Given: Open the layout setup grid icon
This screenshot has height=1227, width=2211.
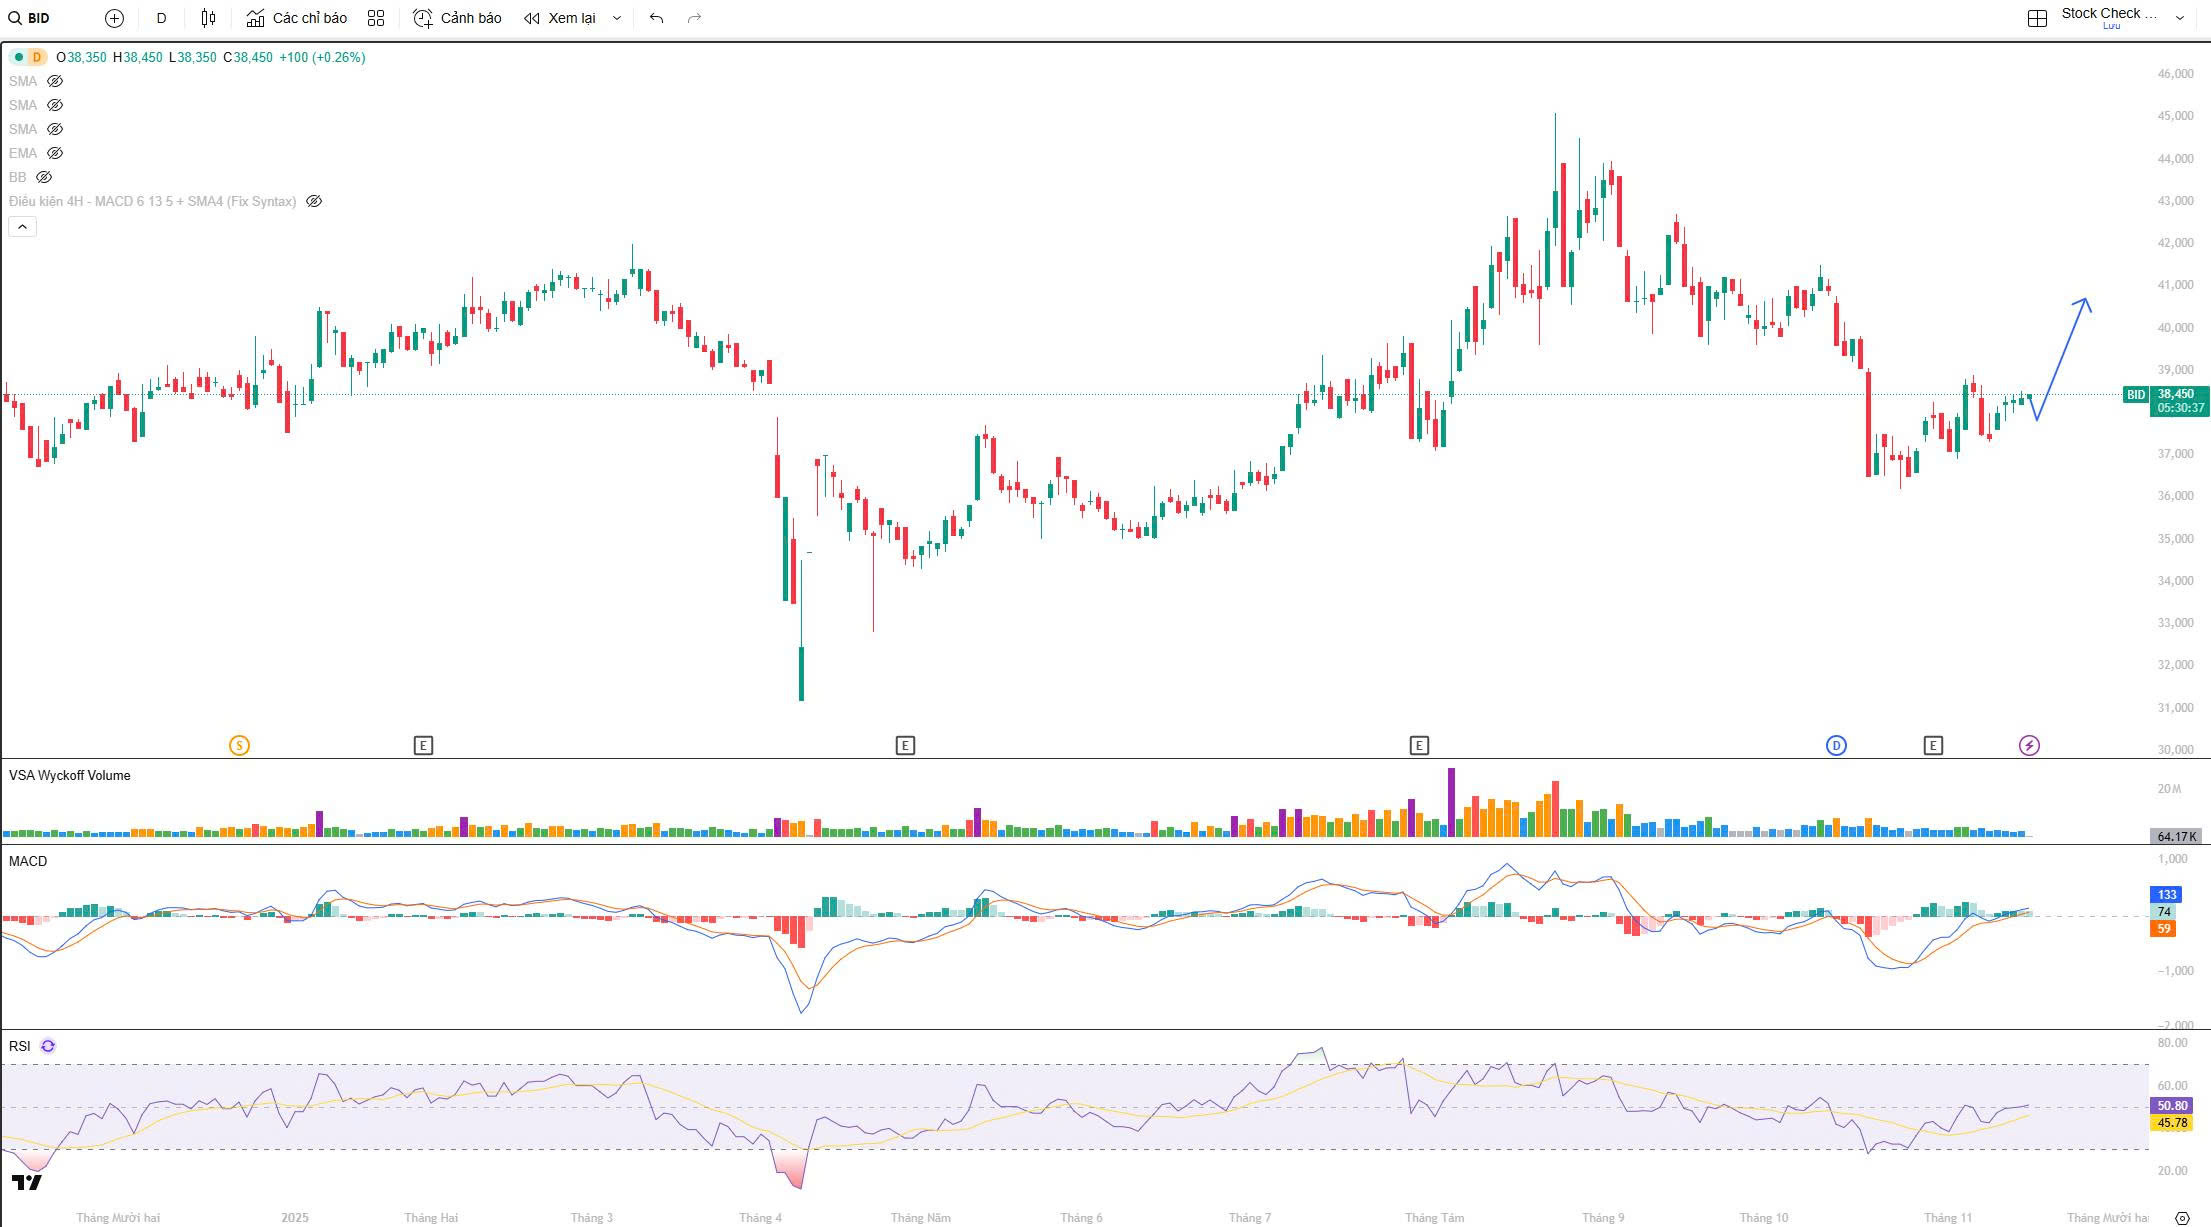Looking at the screenshot, I should tap(2037, 18).
